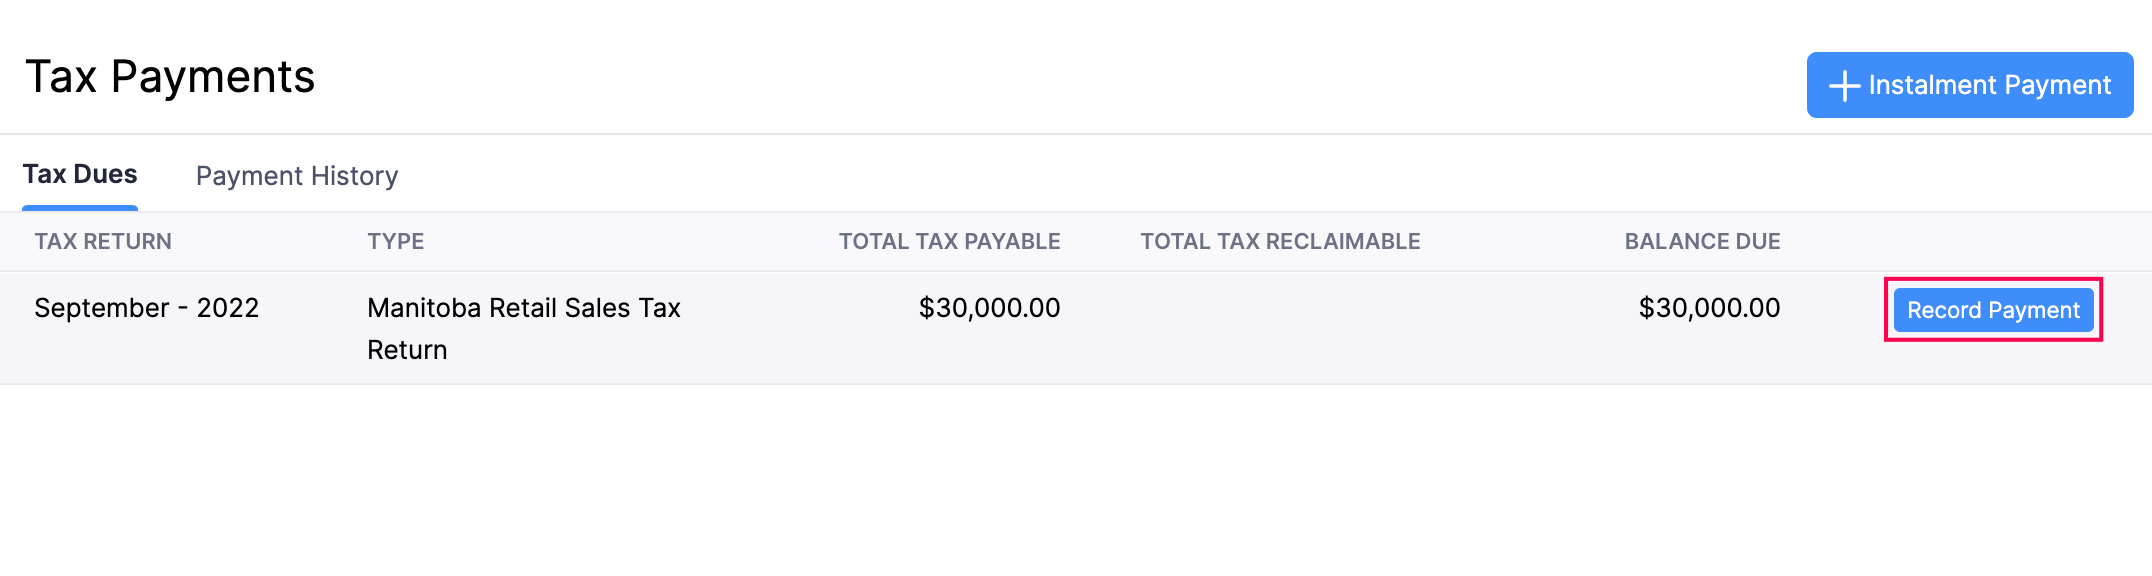Open the September - 2022 tax return entry
Image resolution: width=2152 pixels, height=576 pixels.
pos(148,308)
